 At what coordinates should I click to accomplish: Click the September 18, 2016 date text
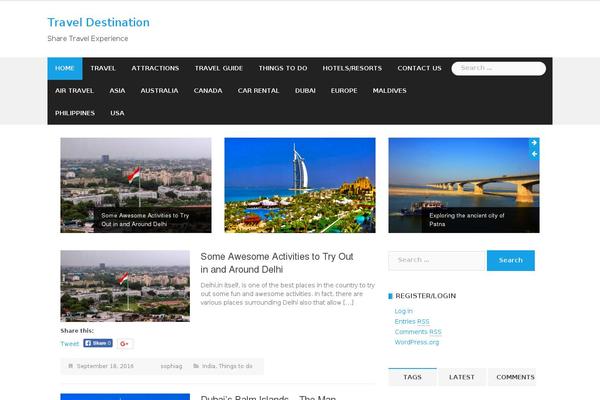click(105, 366)
